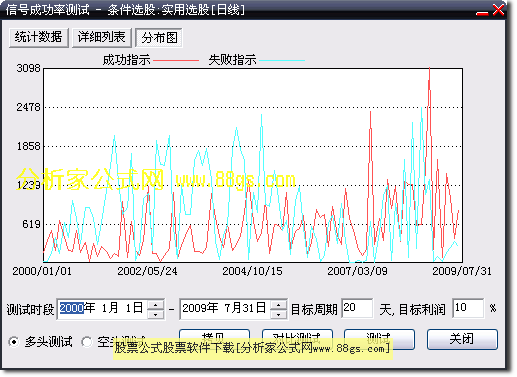Viewport: 517px width, 377px height.
Task: Minimize the dialog via the title bar icon
Action: pyautogui.click(x=482, y=12)
